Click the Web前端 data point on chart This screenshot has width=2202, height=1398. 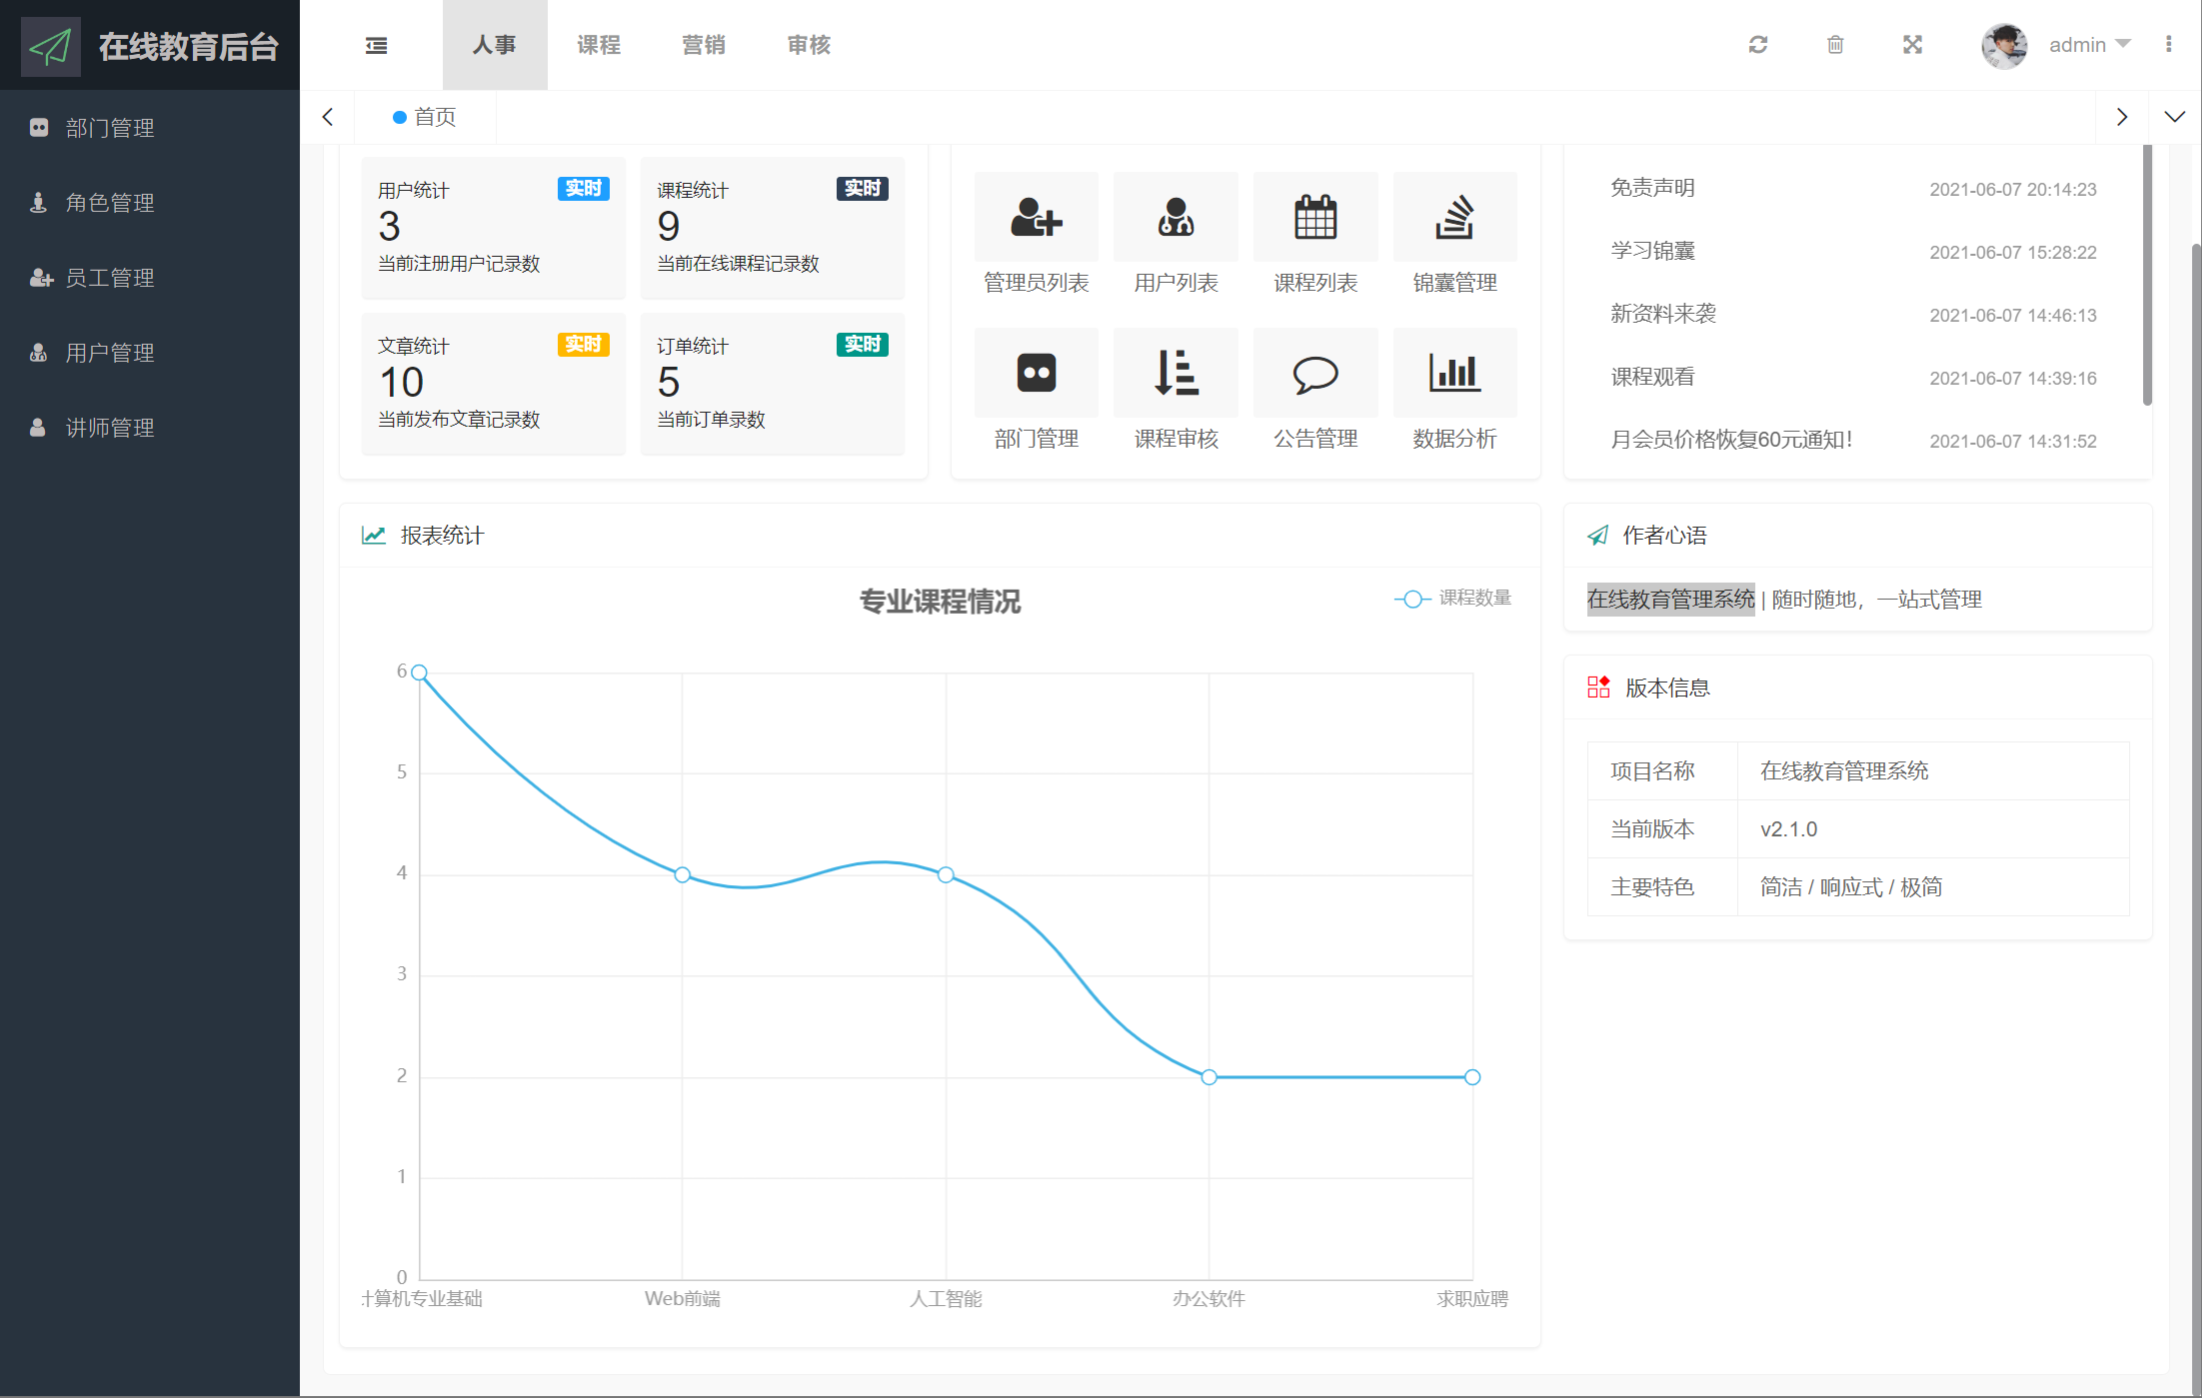[x=682, y=875]
